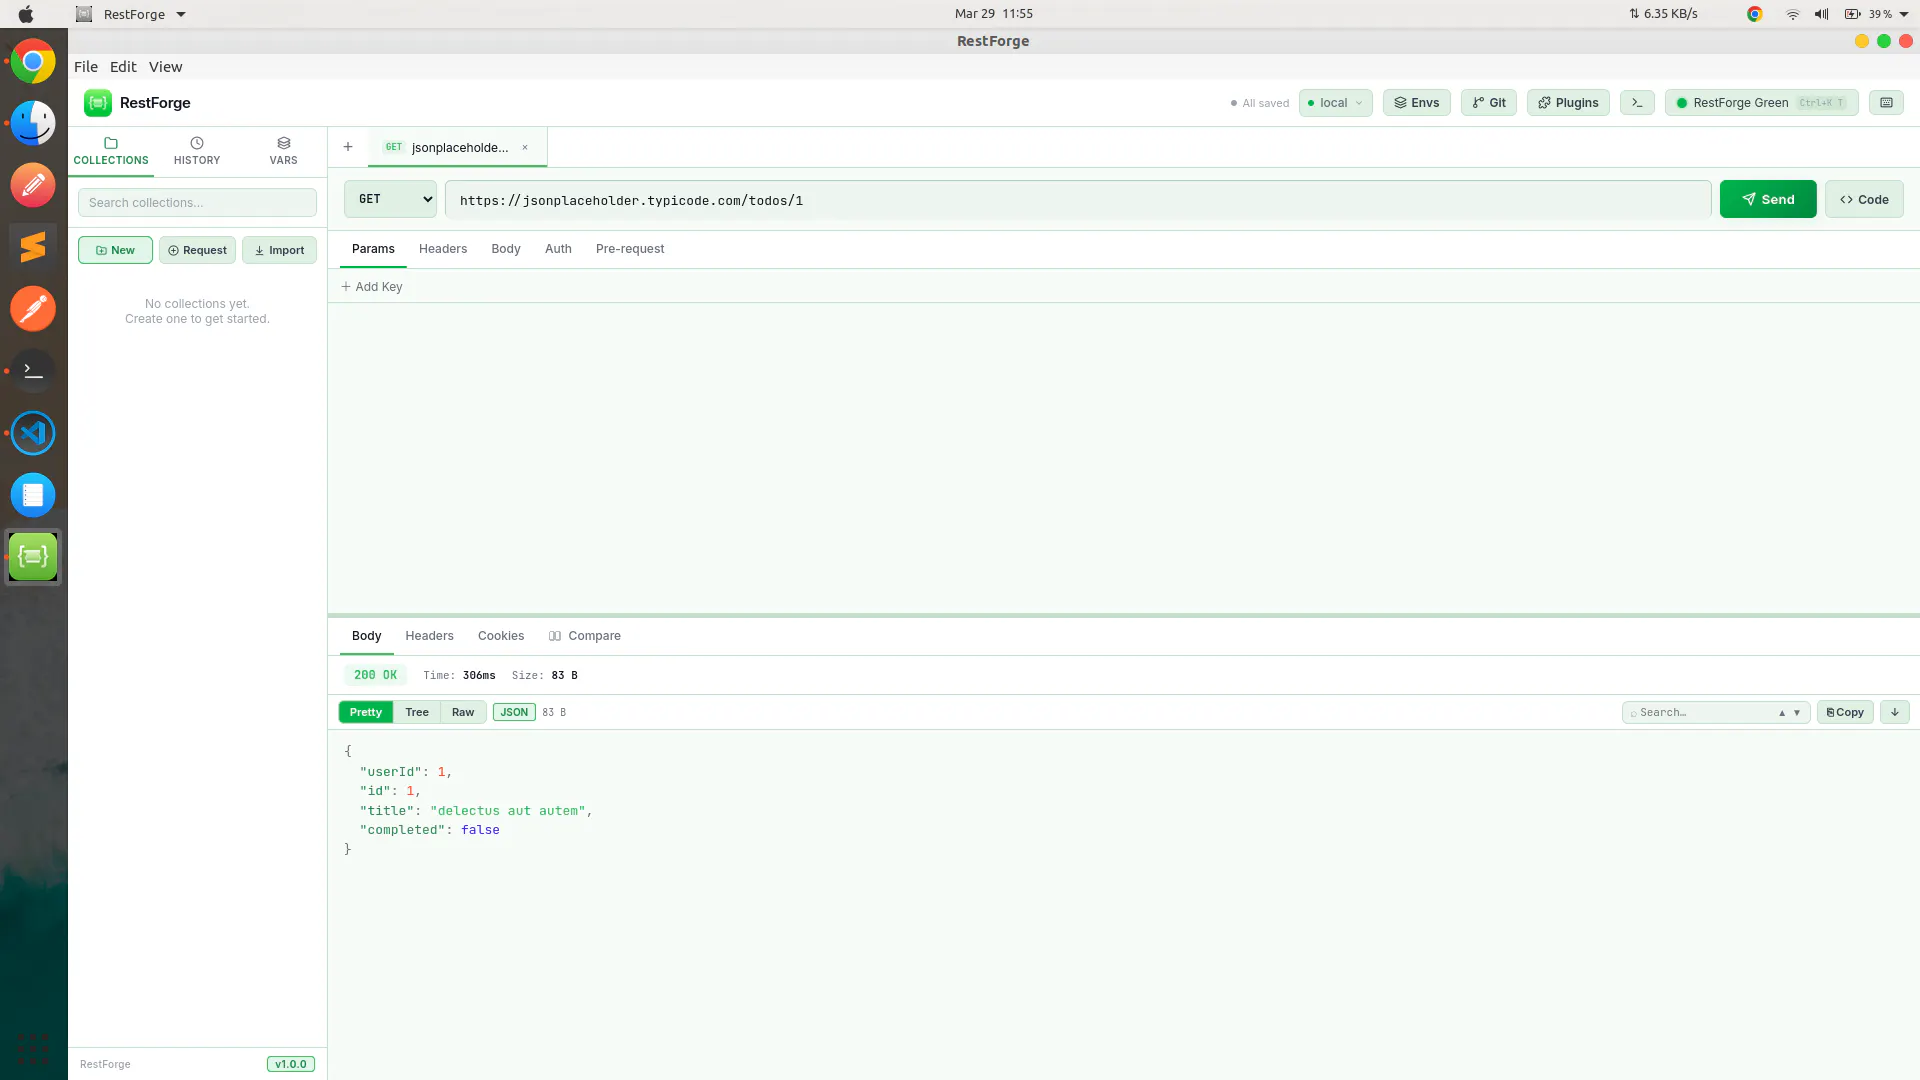Click the keyboard shortcuts icon button
1920x1080 pixels.
tap(1886, 103)
